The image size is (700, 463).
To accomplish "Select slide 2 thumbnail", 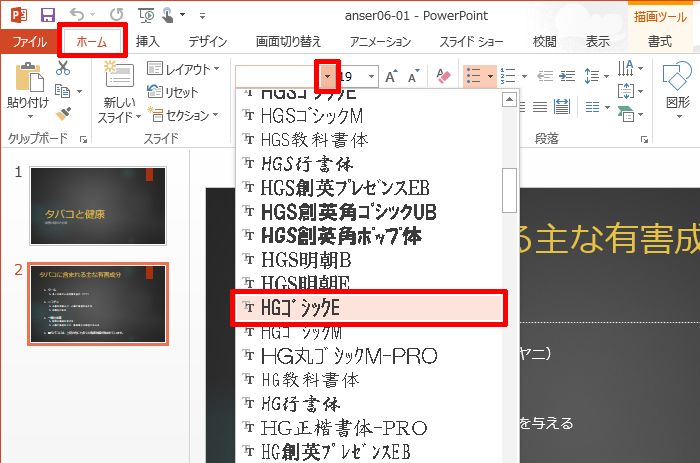I will (x=98, y=304).
